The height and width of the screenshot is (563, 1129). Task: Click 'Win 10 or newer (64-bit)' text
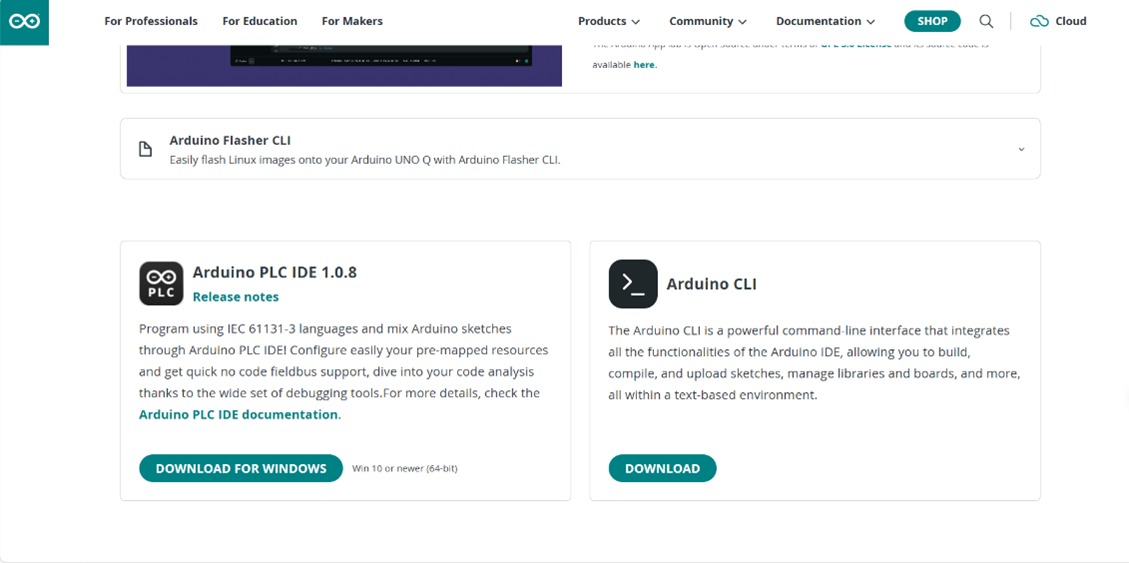405,469
